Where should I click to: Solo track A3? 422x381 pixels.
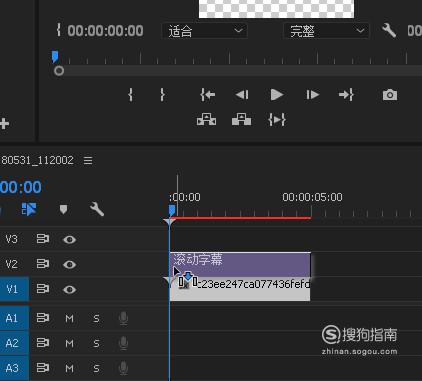click(96, 369)
